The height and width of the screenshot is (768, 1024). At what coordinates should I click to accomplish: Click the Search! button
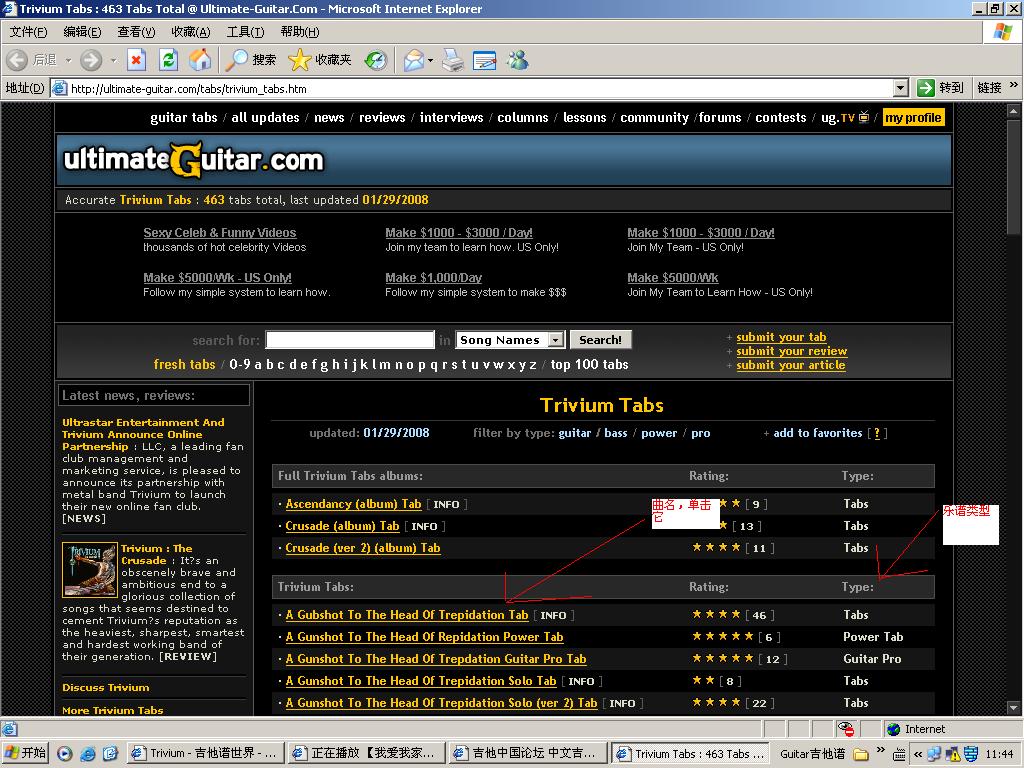601,340
